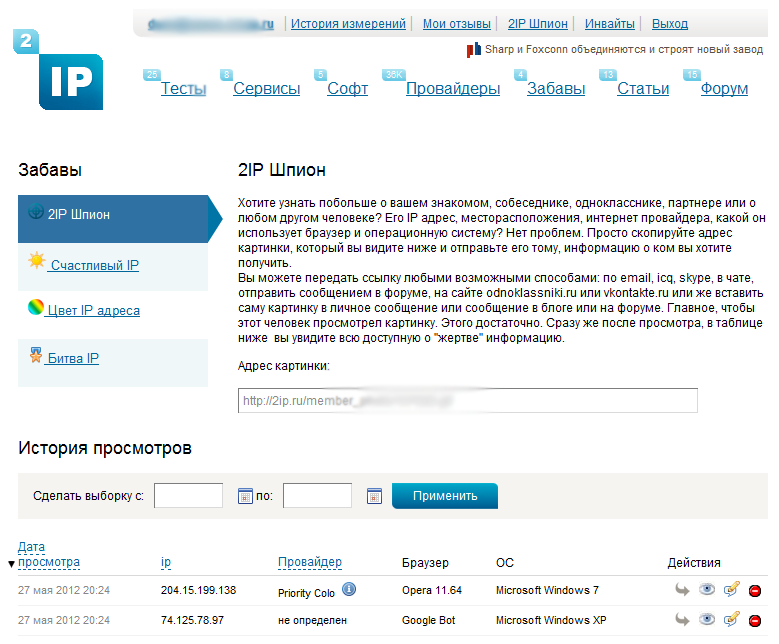779x644 pixels.
Task: Open the Софт menu
Action: pyautogui.click(x=347, y=88)
